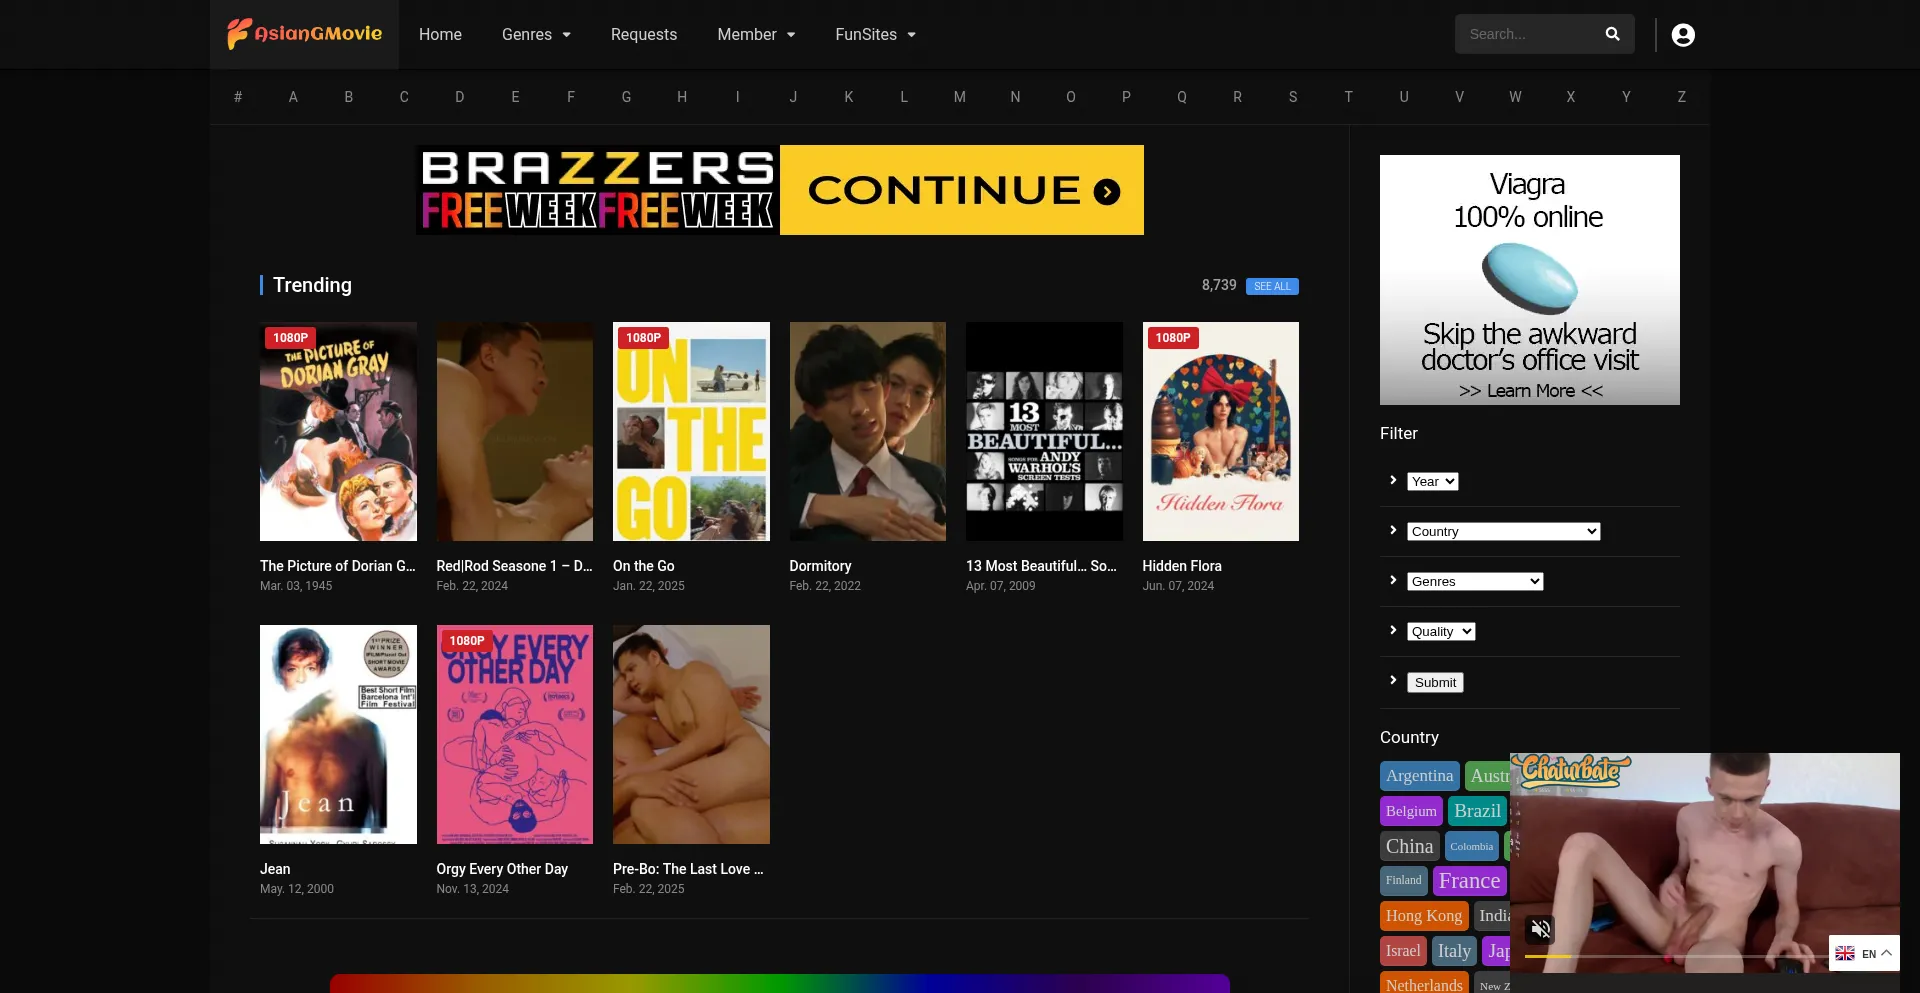Screen dimensions: 1920x993
Task: Open the Genres filter dropdown
Action: tap(1474, 582)
